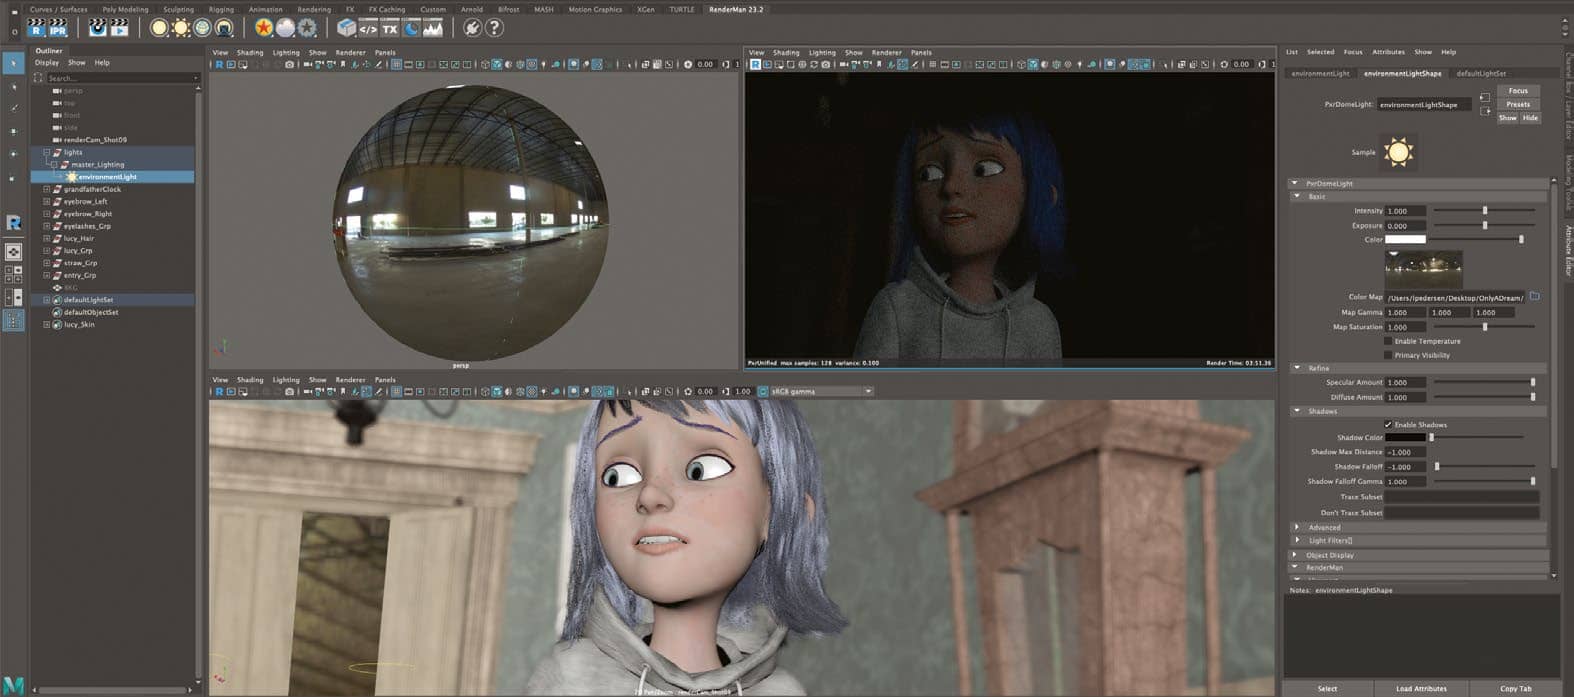Select renderCam_Shot09 in the Outliner
Screen dimensions: 1574x697
pyautogui.click(x=95, y=140)
